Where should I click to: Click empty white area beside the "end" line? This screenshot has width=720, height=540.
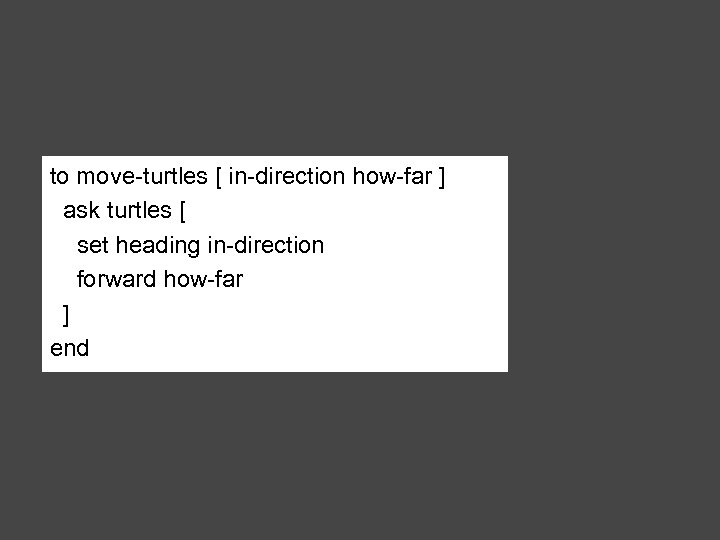pos(300,349)
